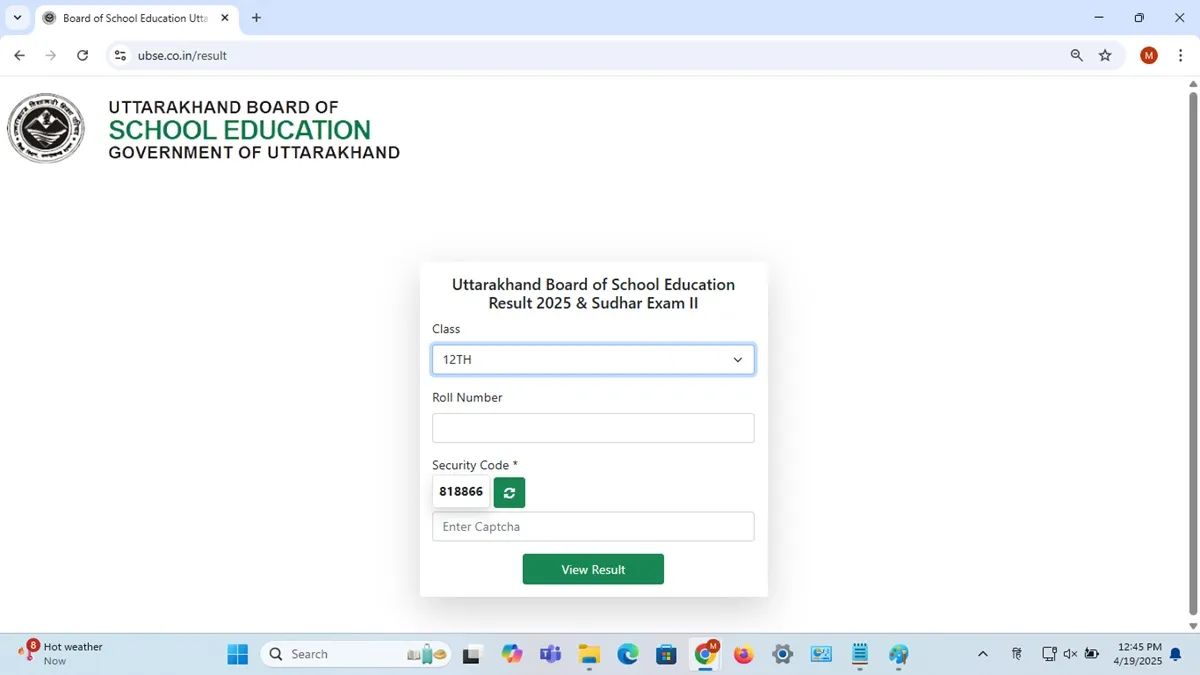The image size is (1200, 675).
Task: Open the Hot weather widget
Action: 62,654
